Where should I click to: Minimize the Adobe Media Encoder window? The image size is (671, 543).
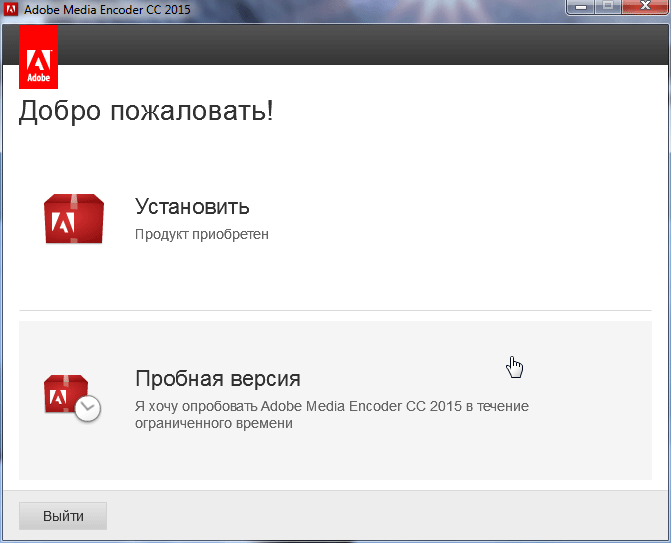click(581, 7)
